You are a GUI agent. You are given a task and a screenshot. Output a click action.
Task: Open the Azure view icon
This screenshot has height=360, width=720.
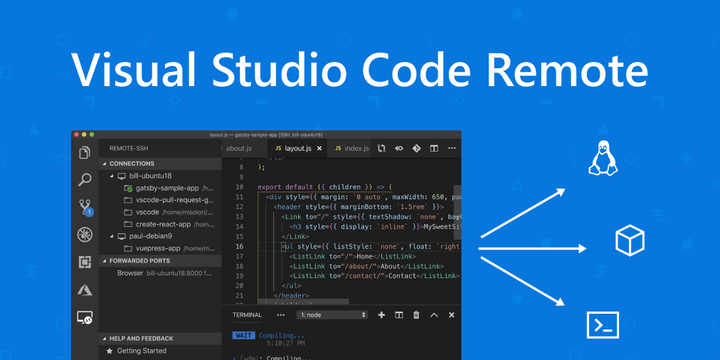coord(84,290)
